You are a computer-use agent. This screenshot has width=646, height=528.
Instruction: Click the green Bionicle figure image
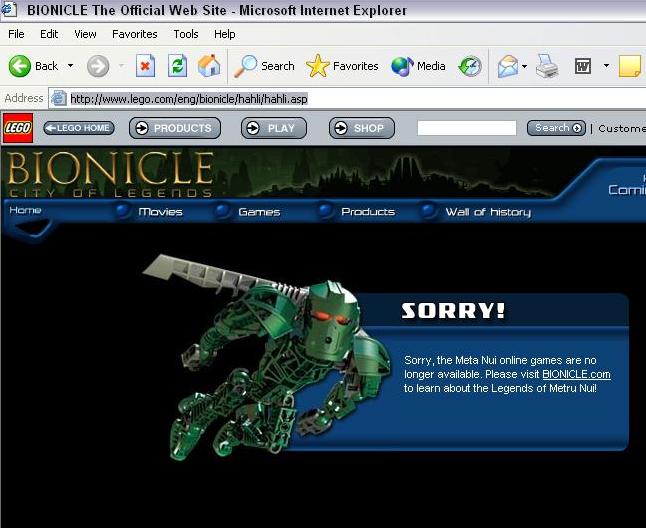pos(268,357)
